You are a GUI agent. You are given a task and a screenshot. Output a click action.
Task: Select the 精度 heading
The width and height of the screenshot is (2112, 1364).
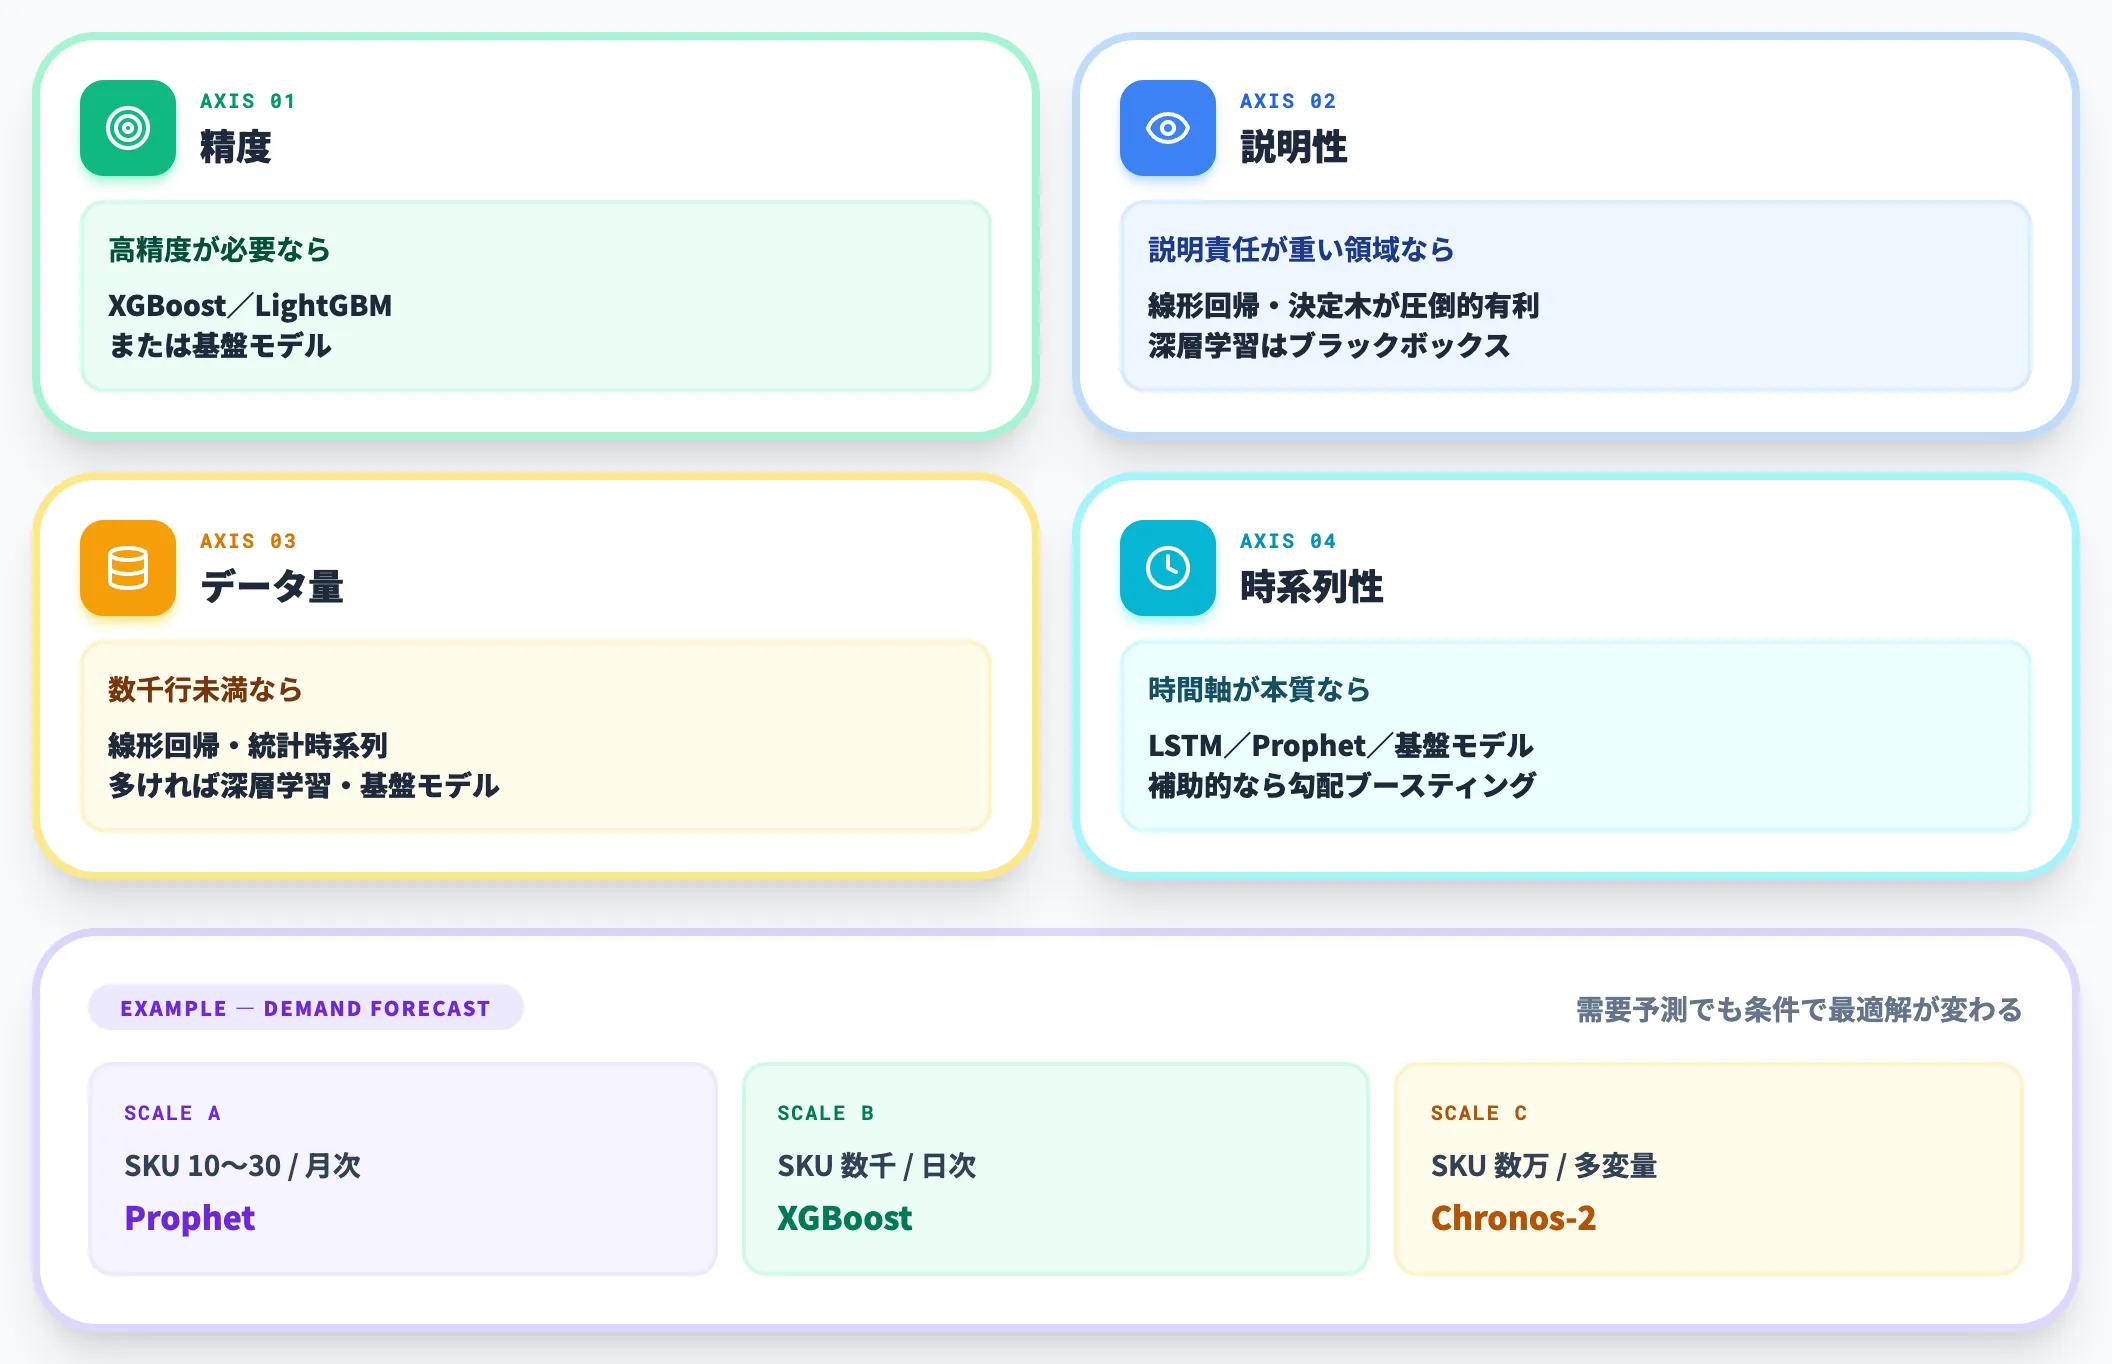(235, 147)
